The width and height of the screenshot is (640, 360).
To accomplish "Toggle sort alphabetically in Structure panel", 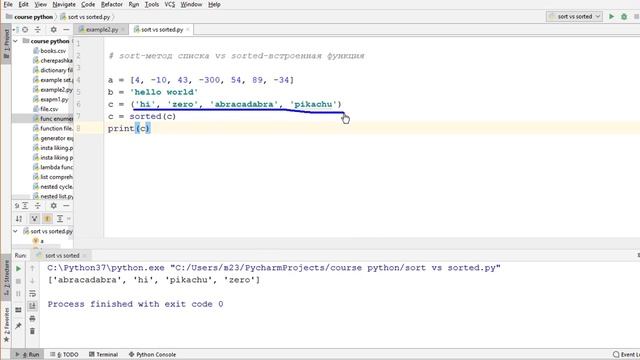I will tap(19, 219).
